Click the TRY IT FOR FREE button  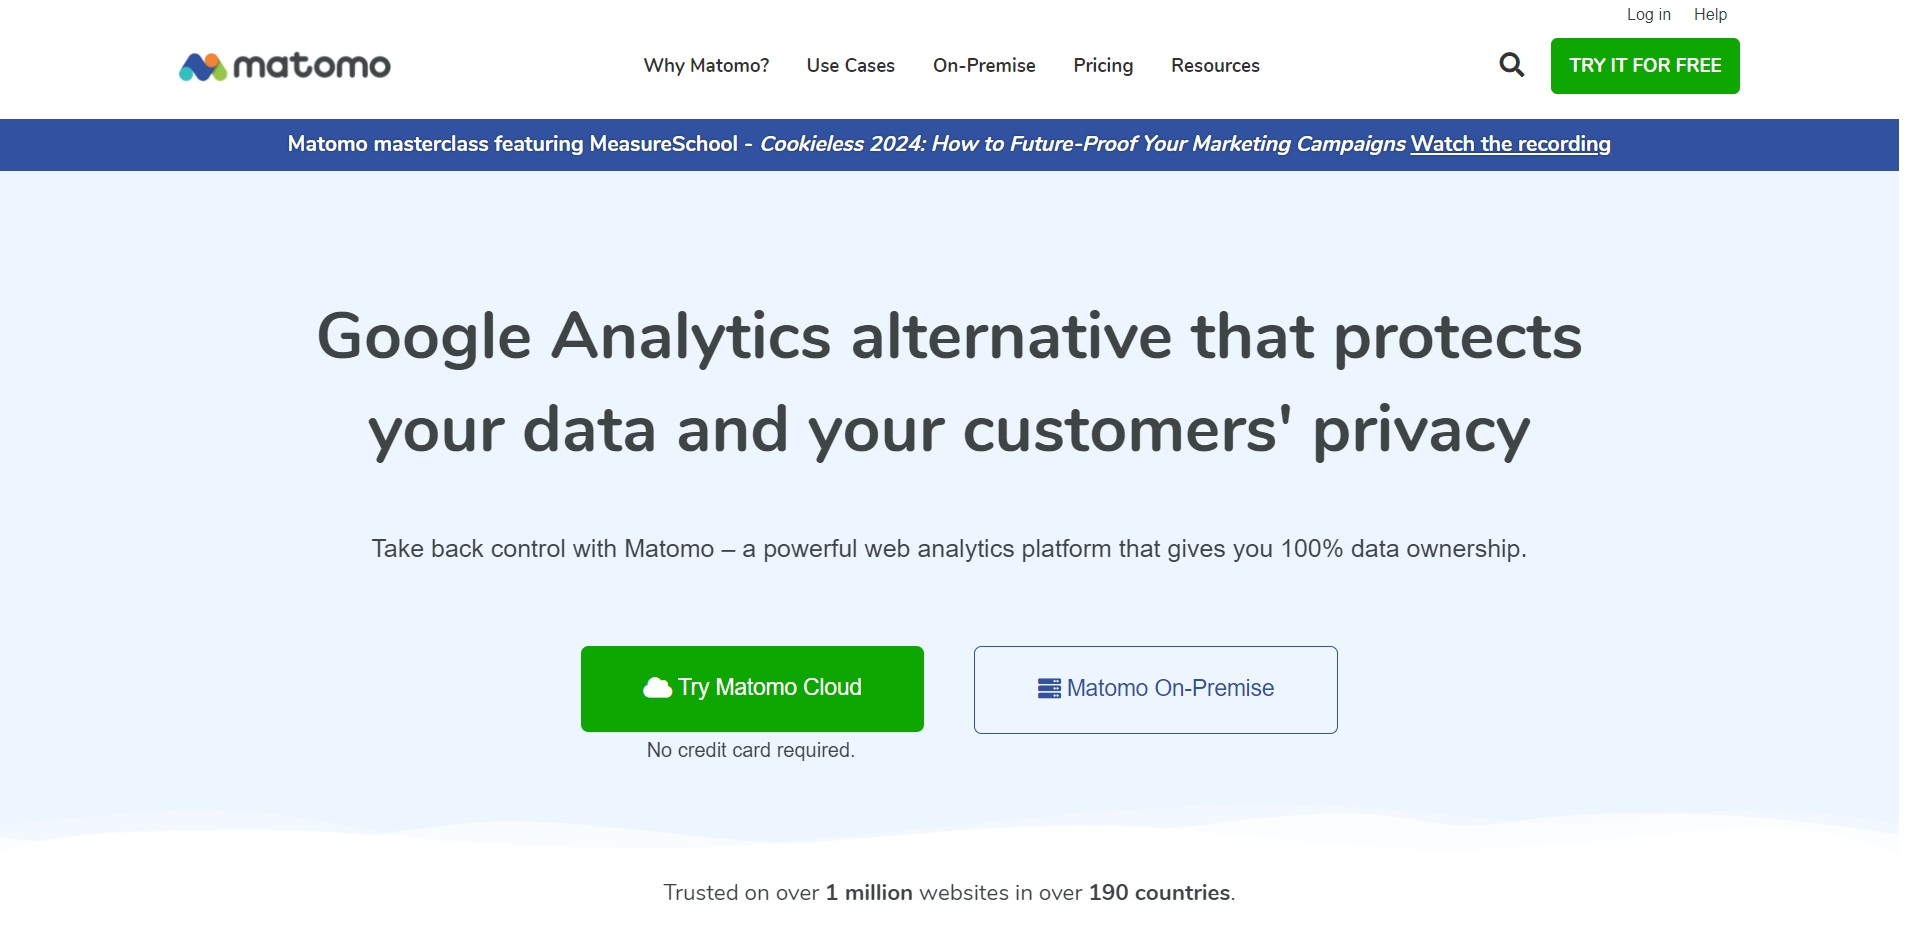pyautogui.click(x=1645, y=66)
